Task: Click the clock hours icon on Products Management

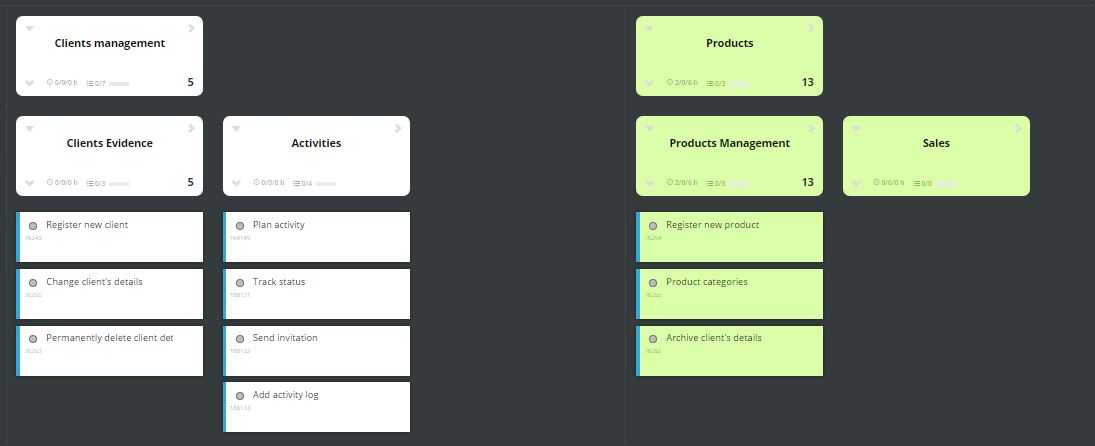Action: point(670,182)
